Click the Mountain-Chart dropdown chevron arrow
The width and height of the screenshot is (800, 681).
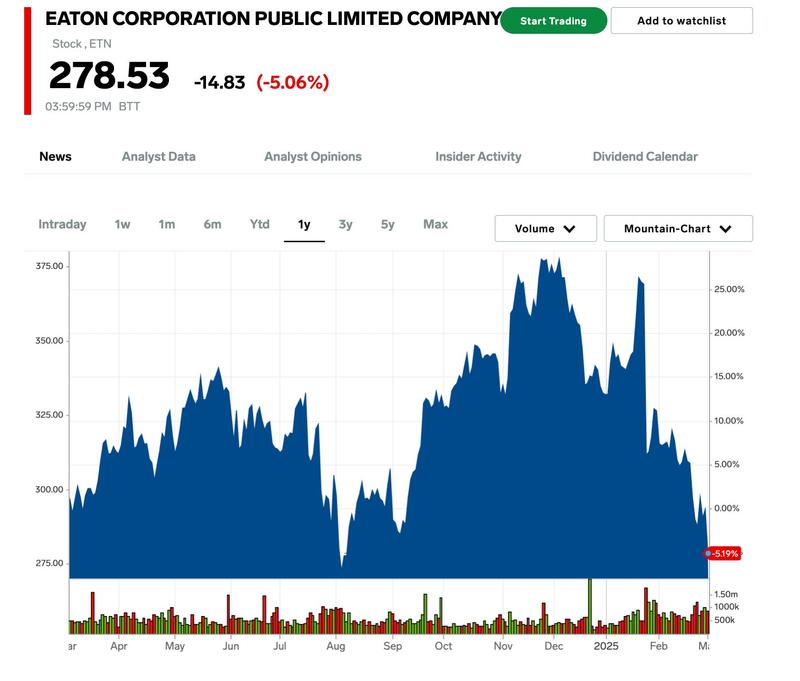pyautogui.click(x=725, y=229)
